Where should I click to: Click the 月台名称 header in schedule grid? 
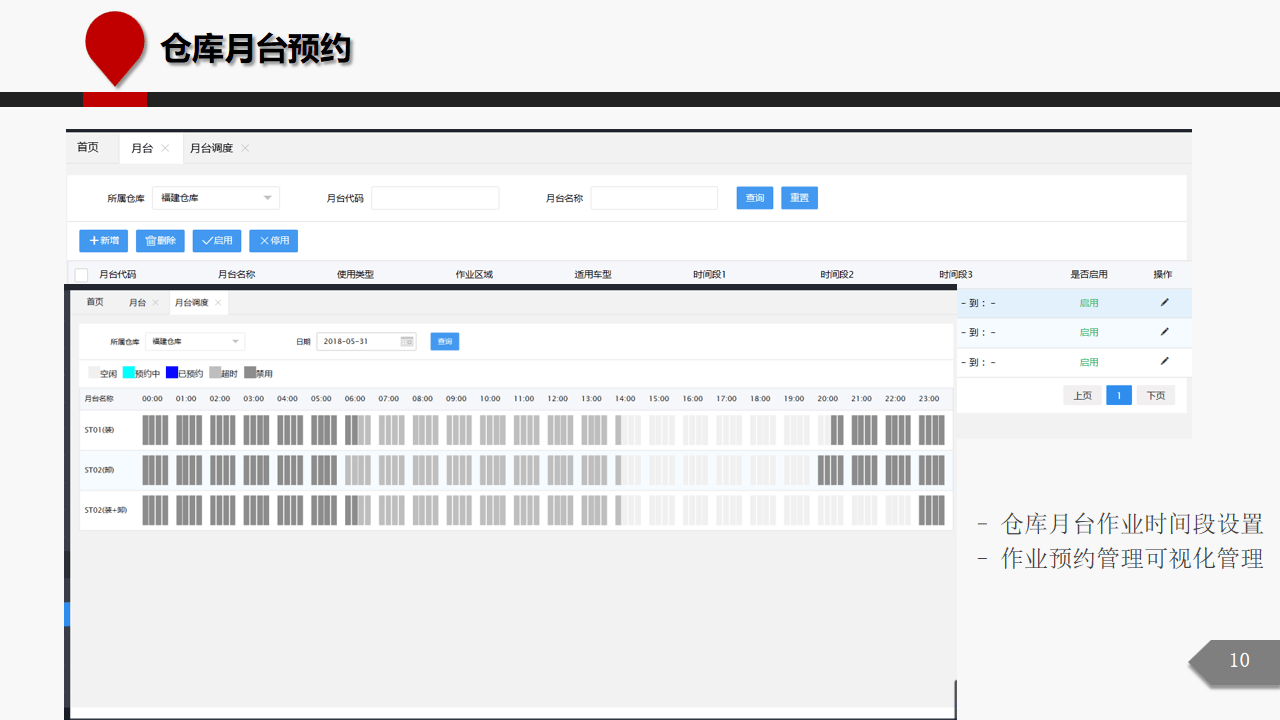[99, 398]
